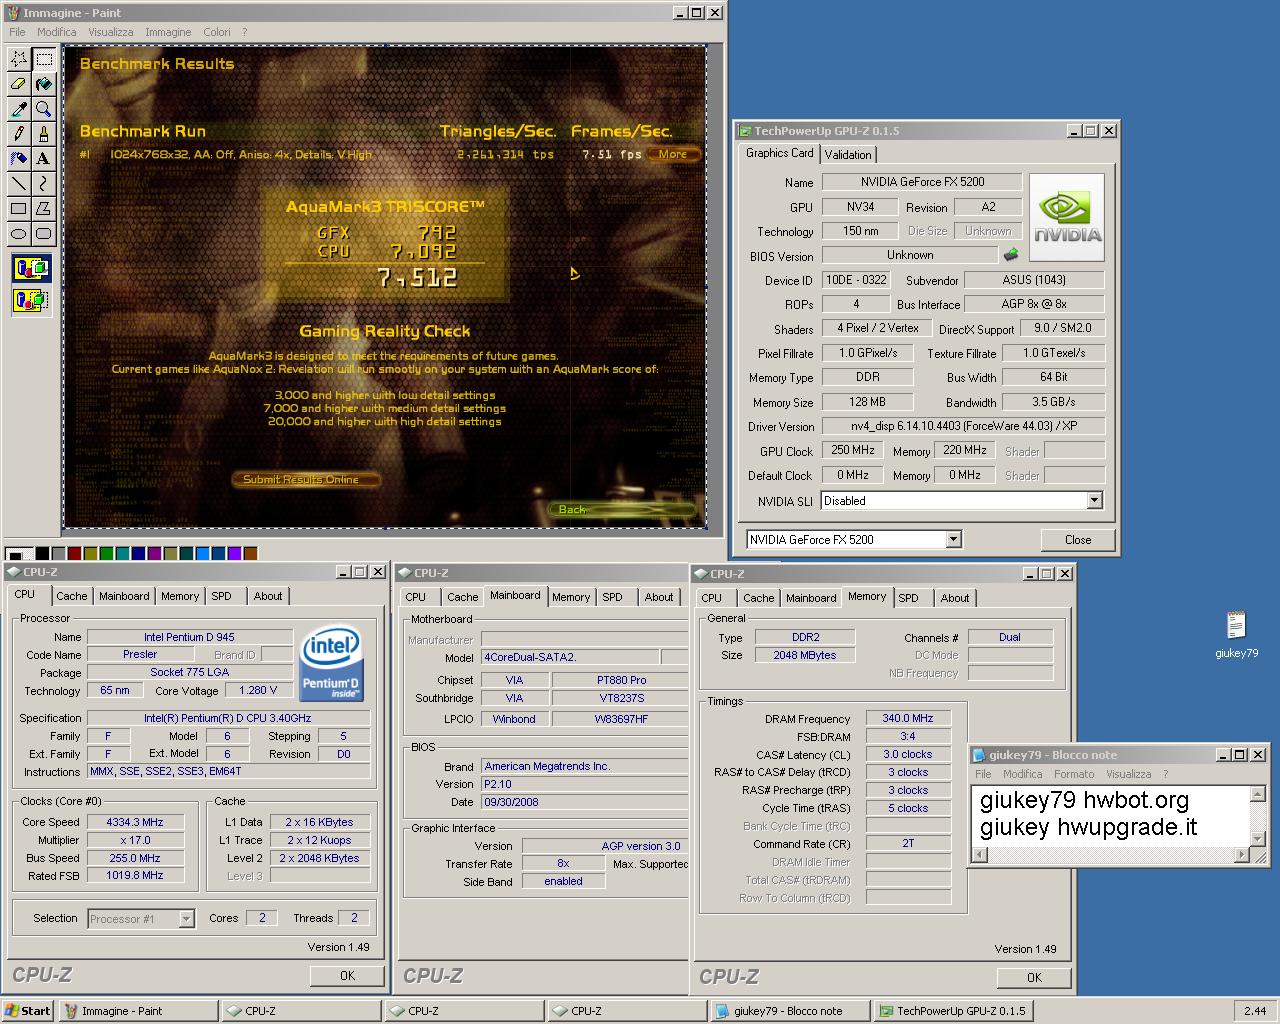1280x1024 pixels.
Task: Select the straight Line tool
Action: point(18,183)
